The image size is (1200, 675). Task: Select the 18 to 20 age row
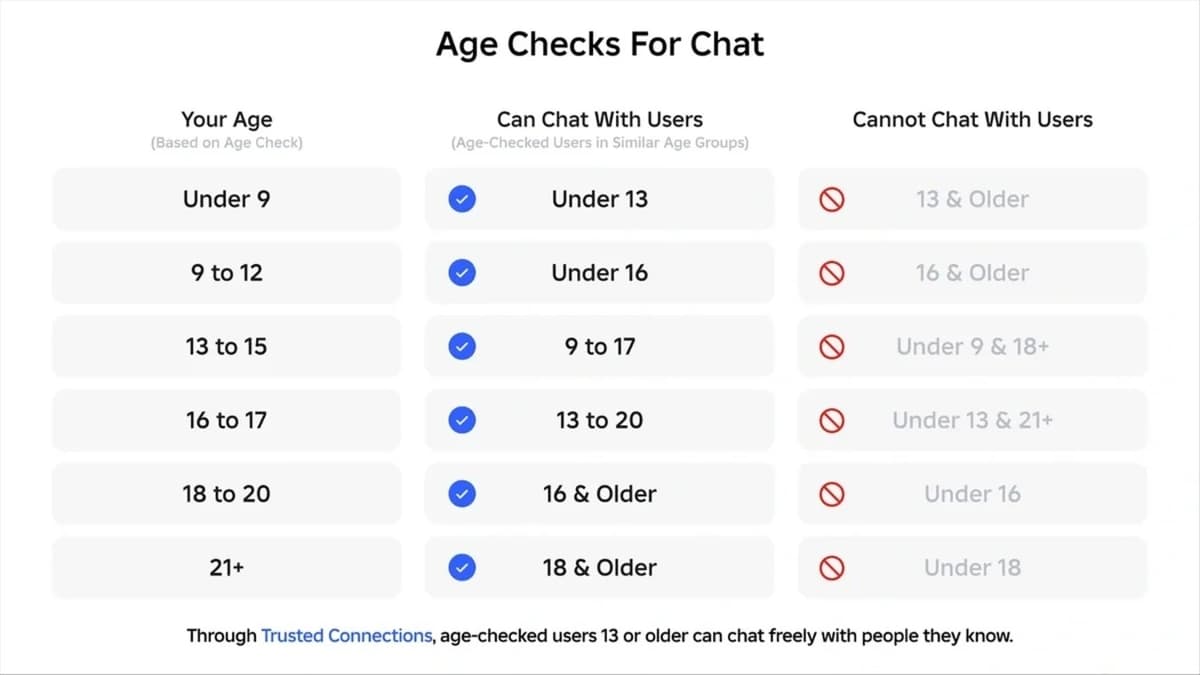[x=227, y=494]
